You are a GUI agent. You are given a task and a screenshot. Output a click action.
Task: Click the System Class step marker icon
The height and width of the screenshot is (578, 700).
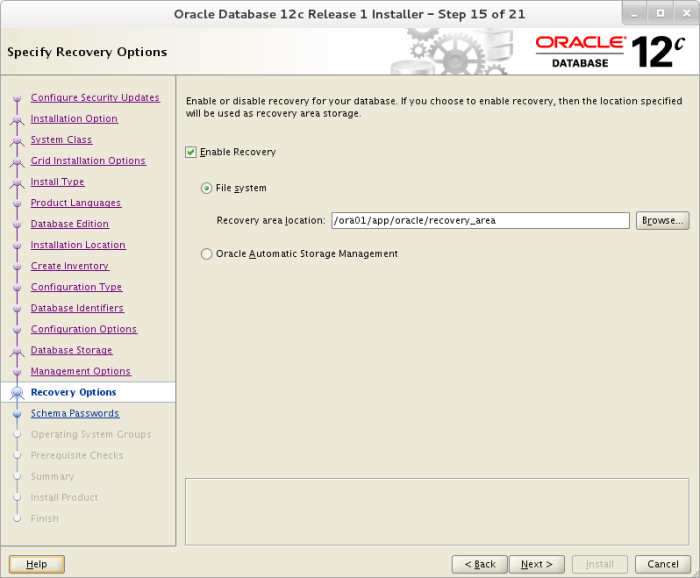click(17, 141)
